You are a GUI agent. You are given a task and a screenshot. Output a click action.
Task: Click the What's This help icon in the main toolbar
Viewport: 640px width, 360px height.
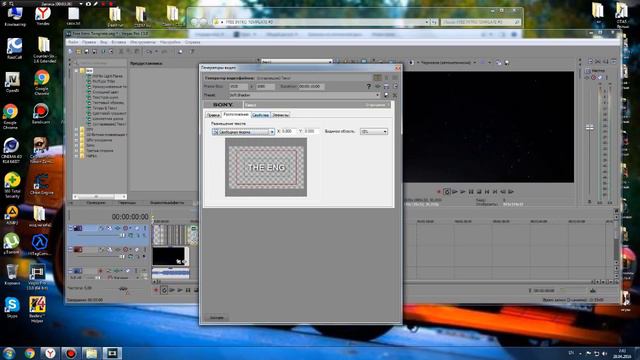[192, 51]
